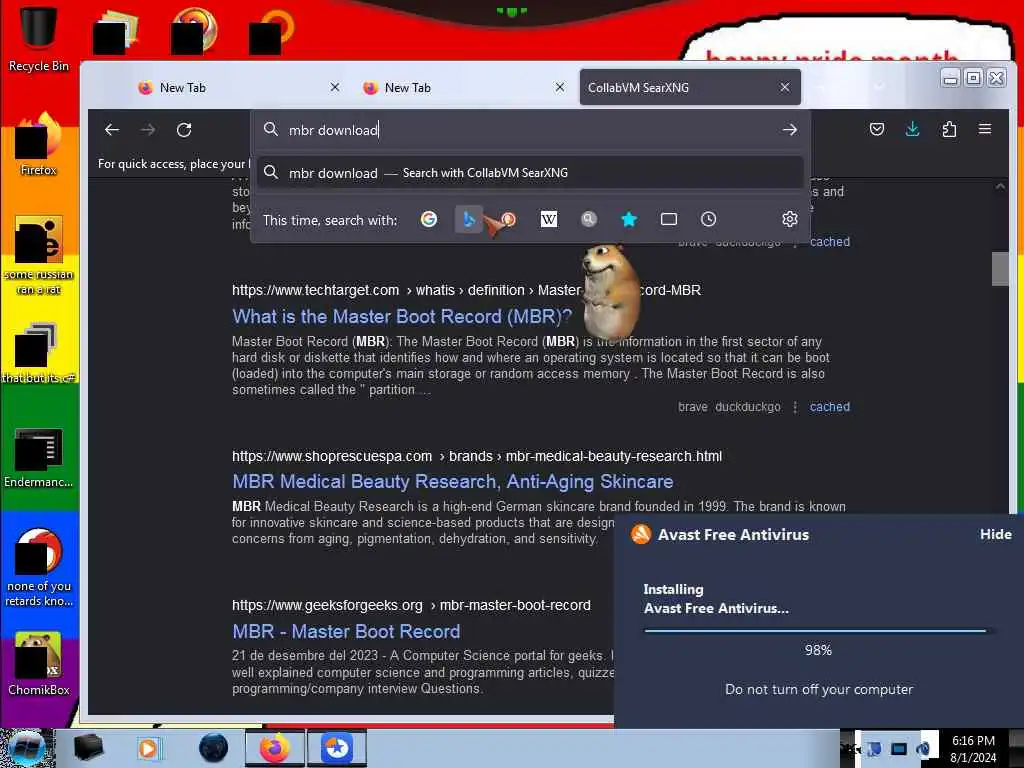
Task: Click the go arrow in the address bar
Action: coord(790,129)
